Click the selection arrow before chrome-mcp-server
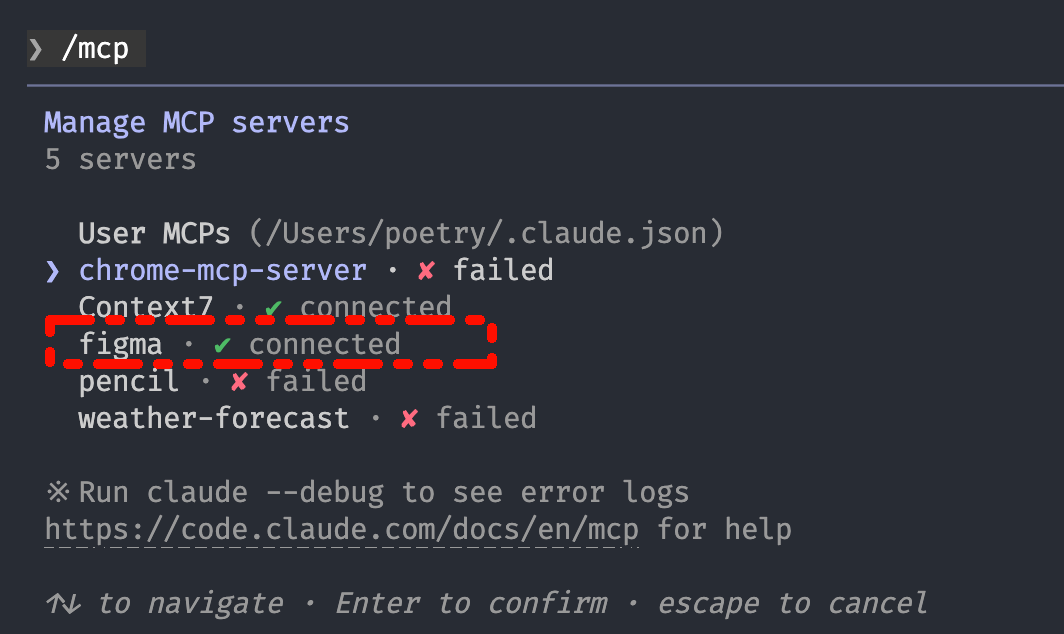The height and width of the screenshot is (634, 1064). pos(53,270)
